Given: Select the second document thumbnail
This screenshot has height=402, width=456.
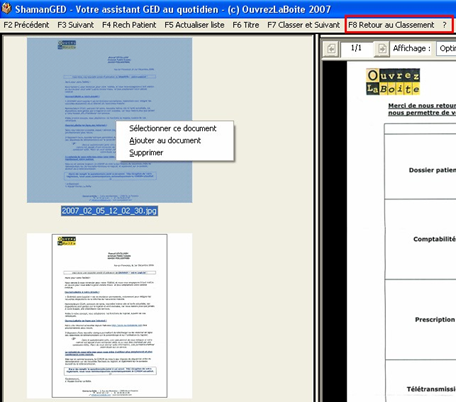Looking at the screenshot, I should coord(109,316).
